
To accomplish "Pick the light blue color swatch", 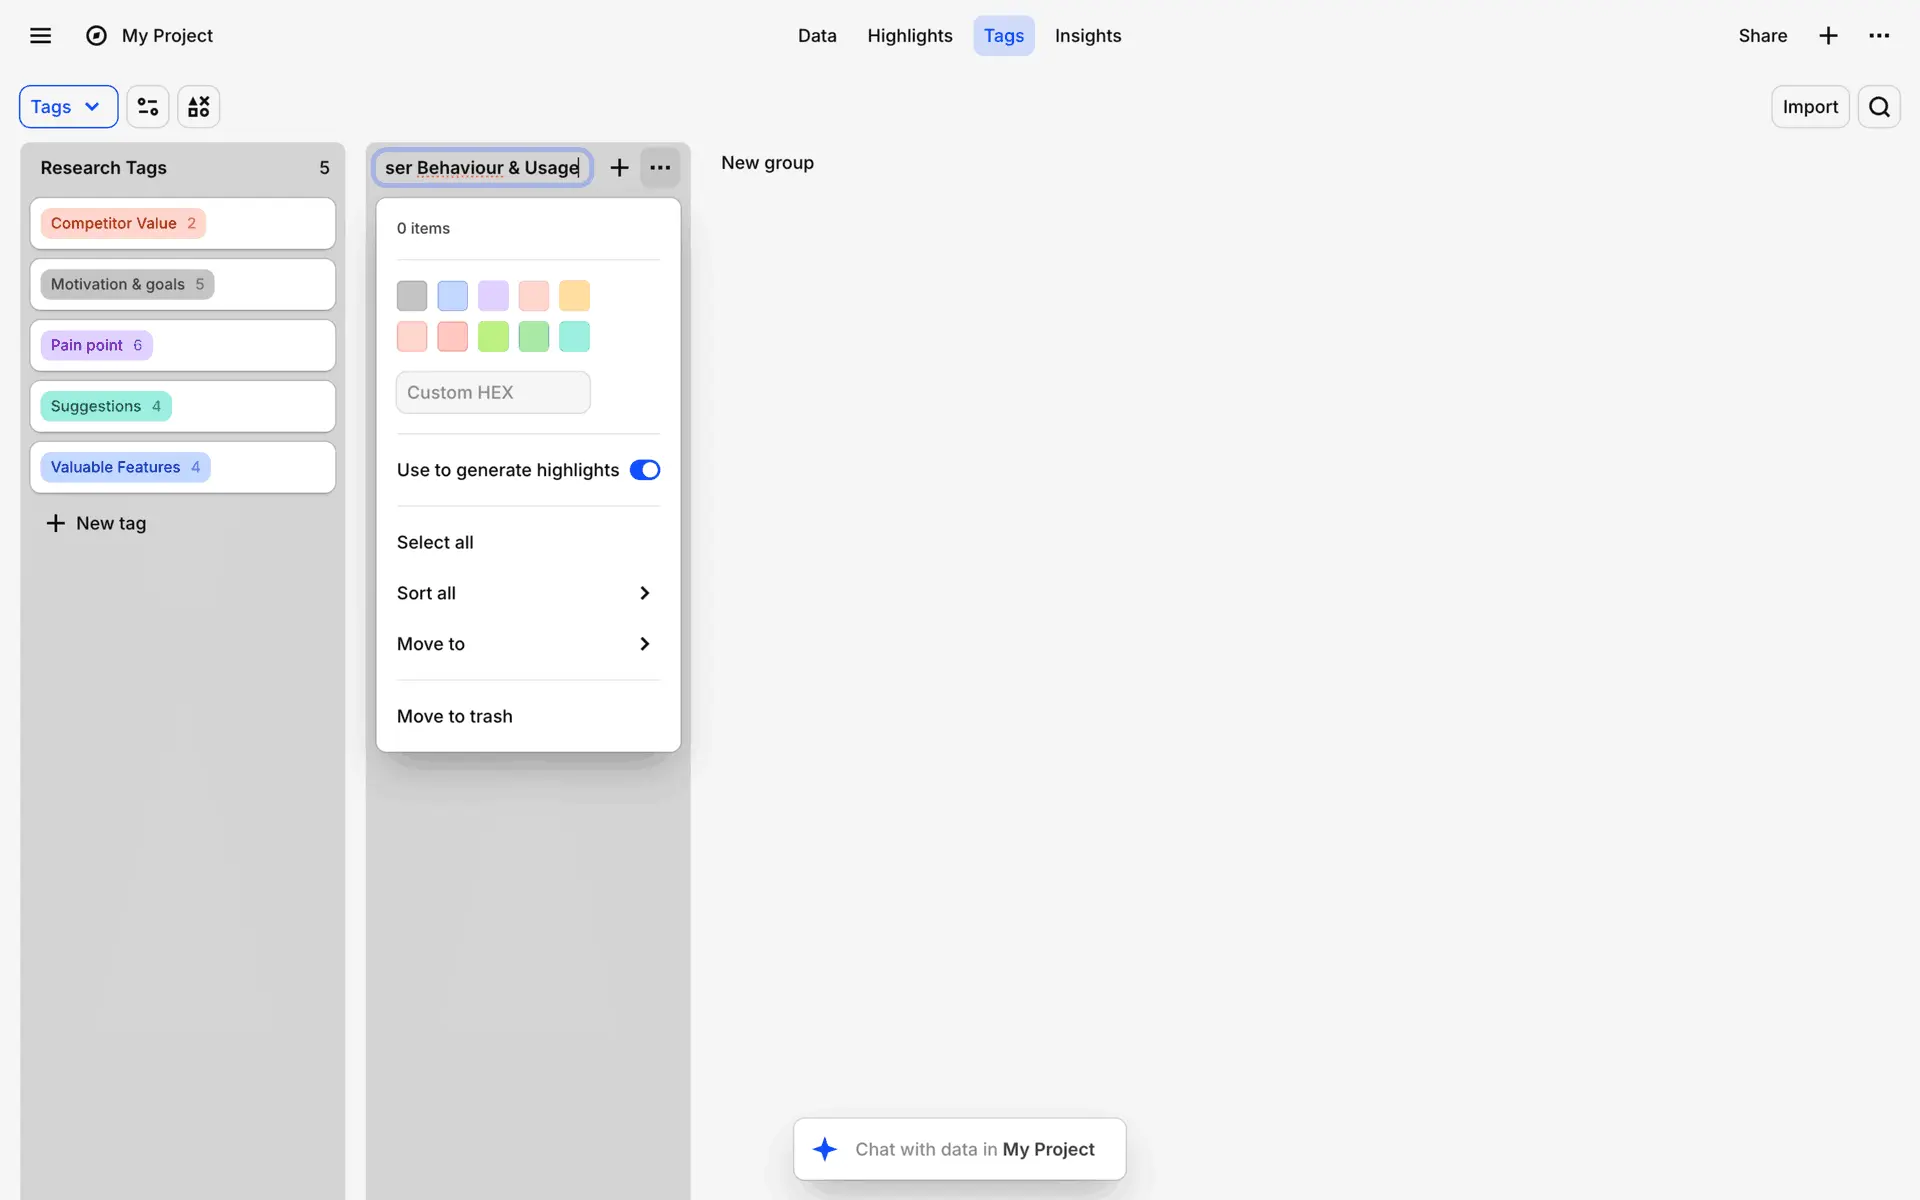I will (452, 296).
